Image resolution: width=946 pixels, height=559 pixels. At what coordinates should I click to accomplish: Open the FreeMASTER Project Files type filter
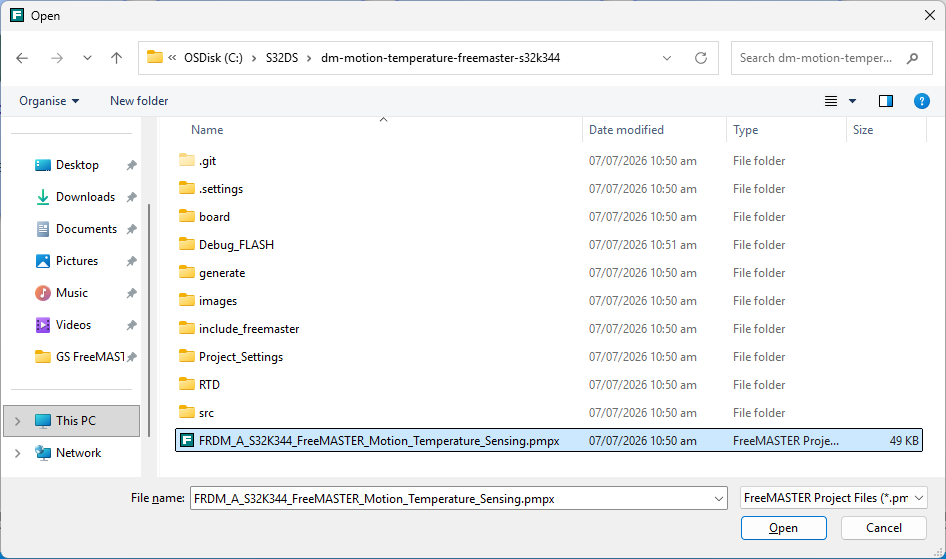coord(833,498)
